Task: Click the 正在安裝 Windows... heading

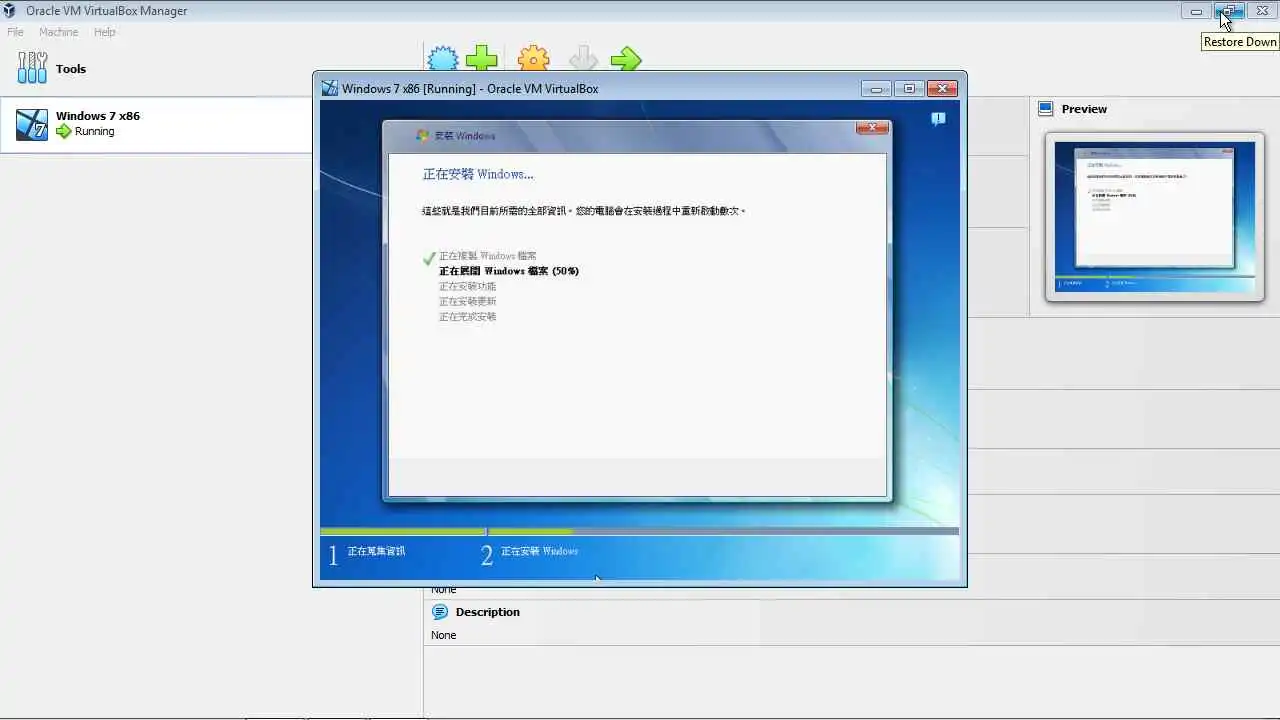Action: [x=478, y=174]
